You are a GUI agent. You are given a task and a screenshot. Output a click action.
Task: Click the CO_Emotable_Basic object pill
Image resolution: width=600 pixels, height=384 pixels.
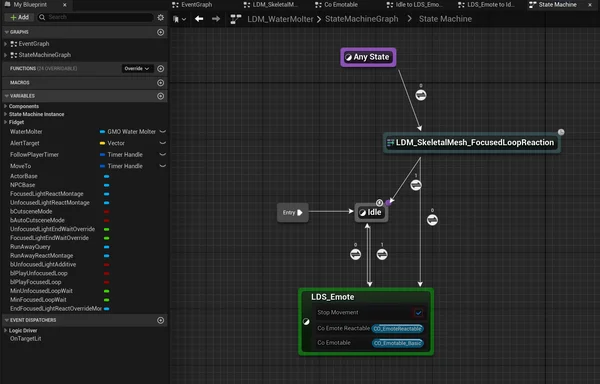pyautogui.click(x=398, y=343)
